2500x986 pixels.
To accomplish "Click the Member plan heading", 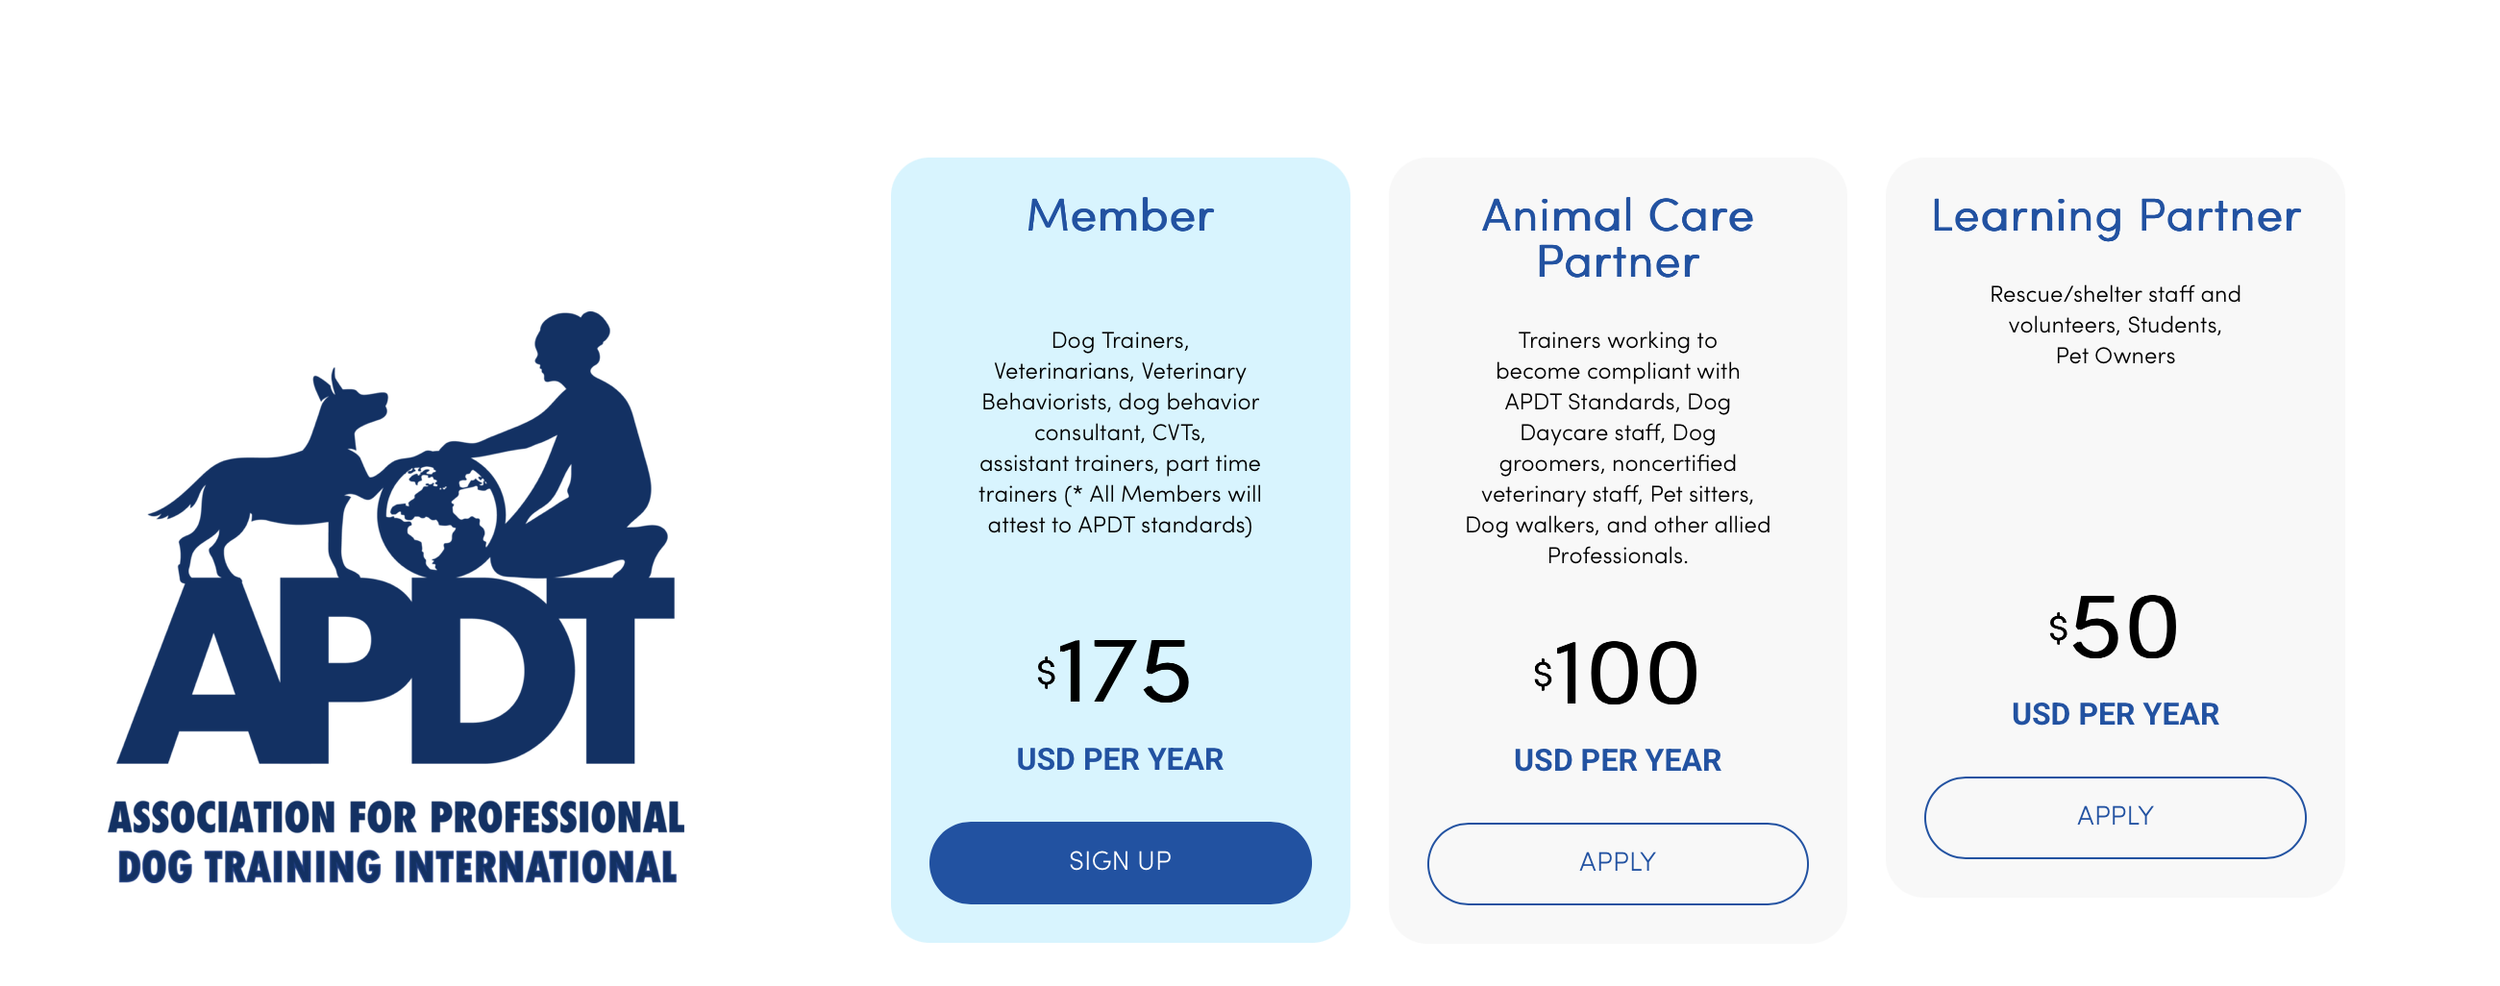I will pyautogui.click(x=1120, y=216).
